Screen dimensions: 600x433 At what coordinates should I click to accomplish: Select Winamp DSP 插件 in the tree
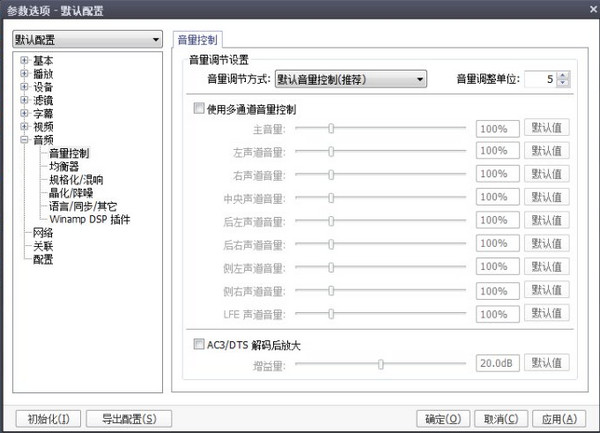[x=90, y=219]
